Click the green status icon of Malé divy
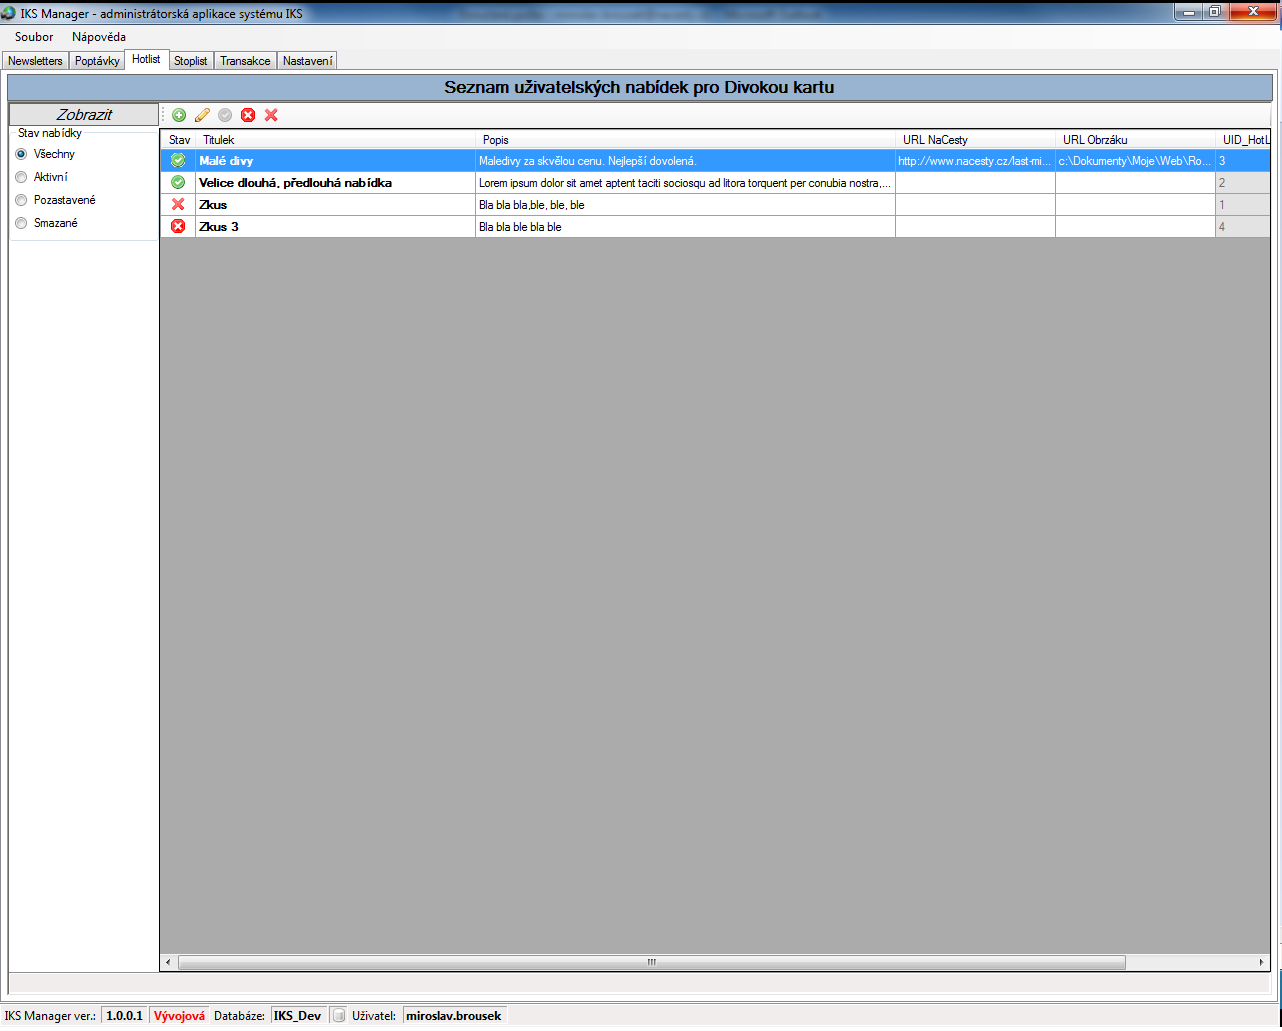The image size is (1282, 1031). 178,160
